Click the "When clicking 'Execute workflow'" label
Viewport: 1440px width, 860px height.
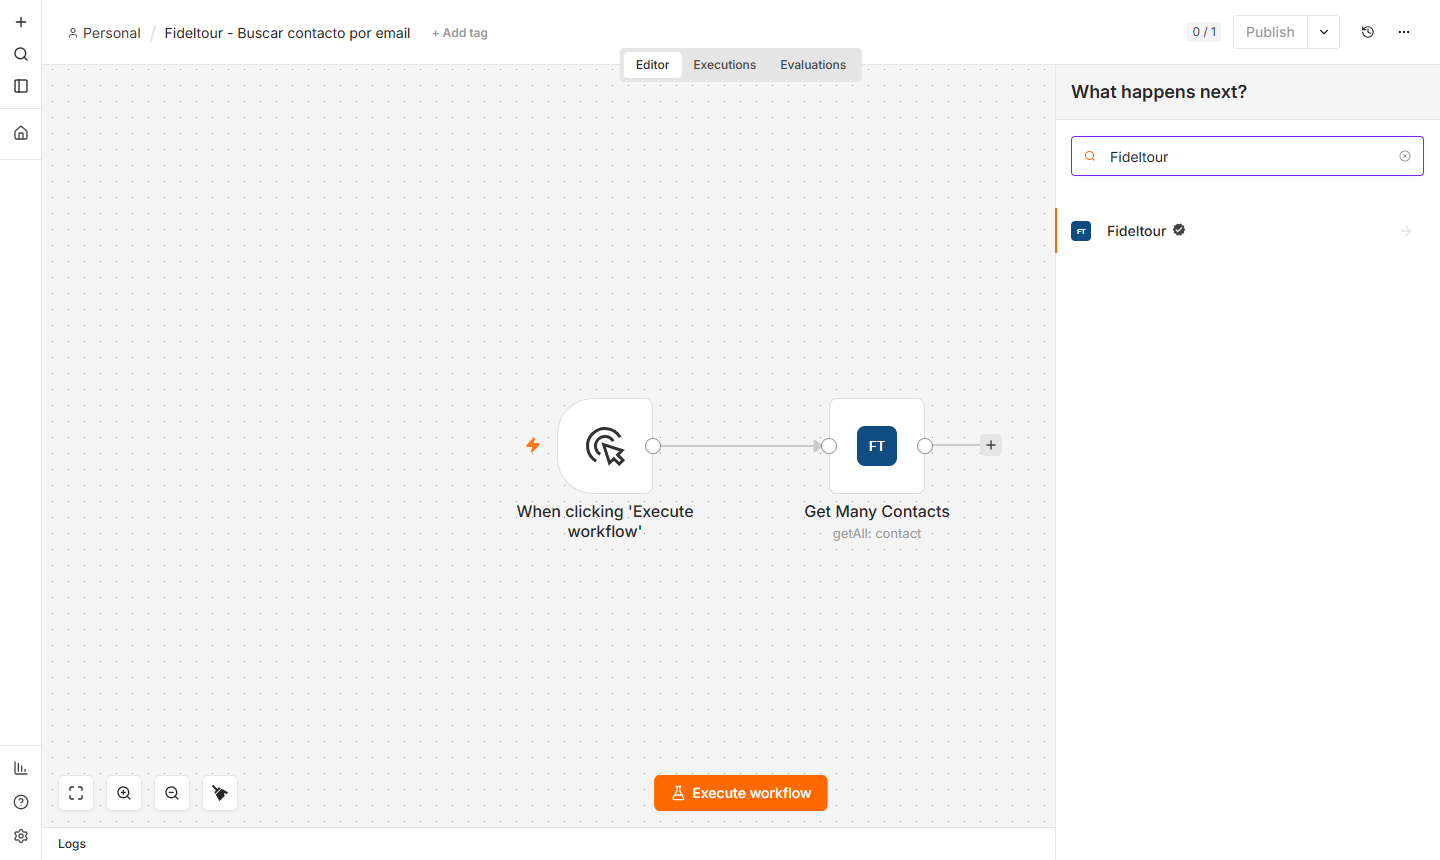[x=605, y=521]
